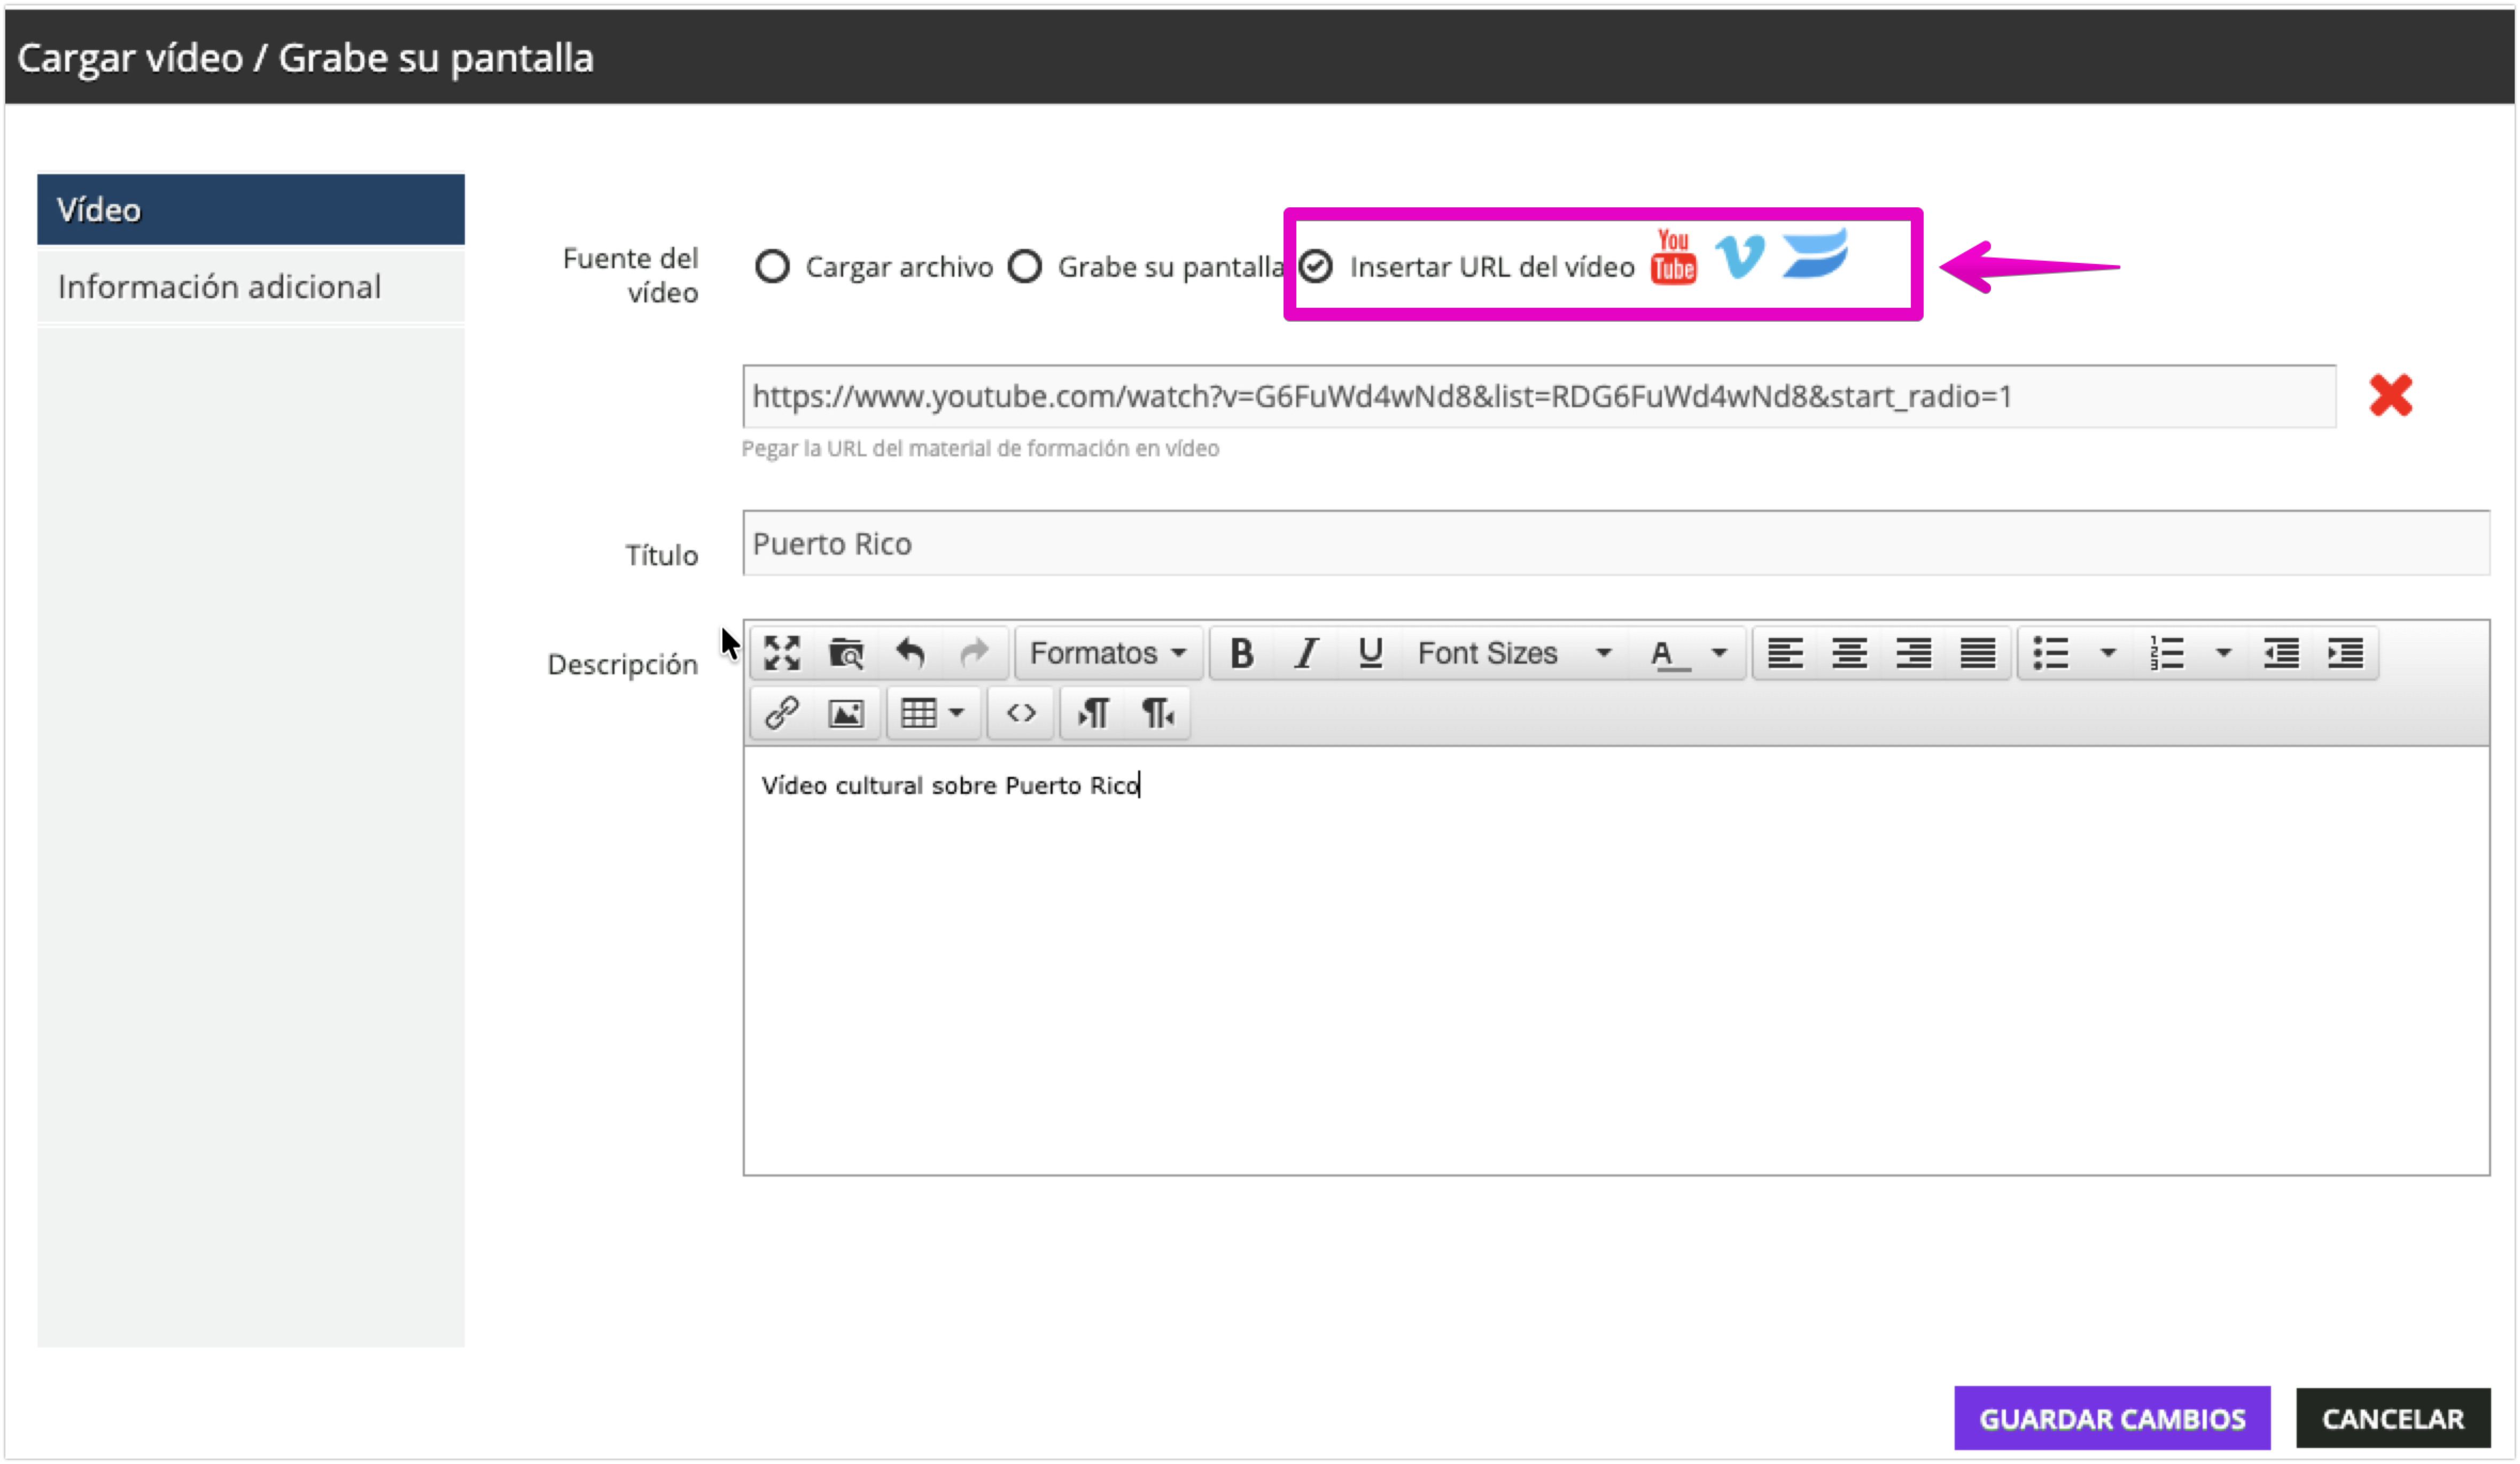2520x1464 pixels.
Task: Apply italic formatting
Action: [x=1305, y=653]
